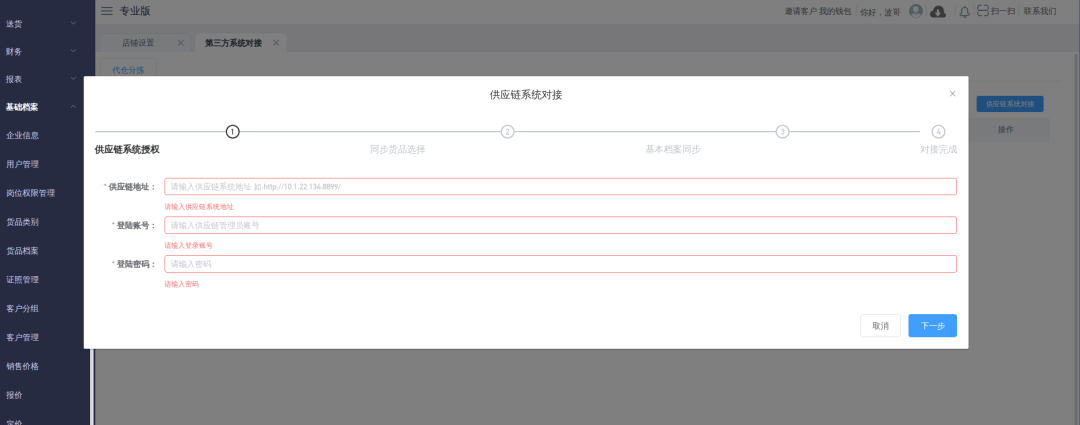Close the 店铺设置 tab
This screenshot has height=425, width=1080.
(x=180, y=43)
